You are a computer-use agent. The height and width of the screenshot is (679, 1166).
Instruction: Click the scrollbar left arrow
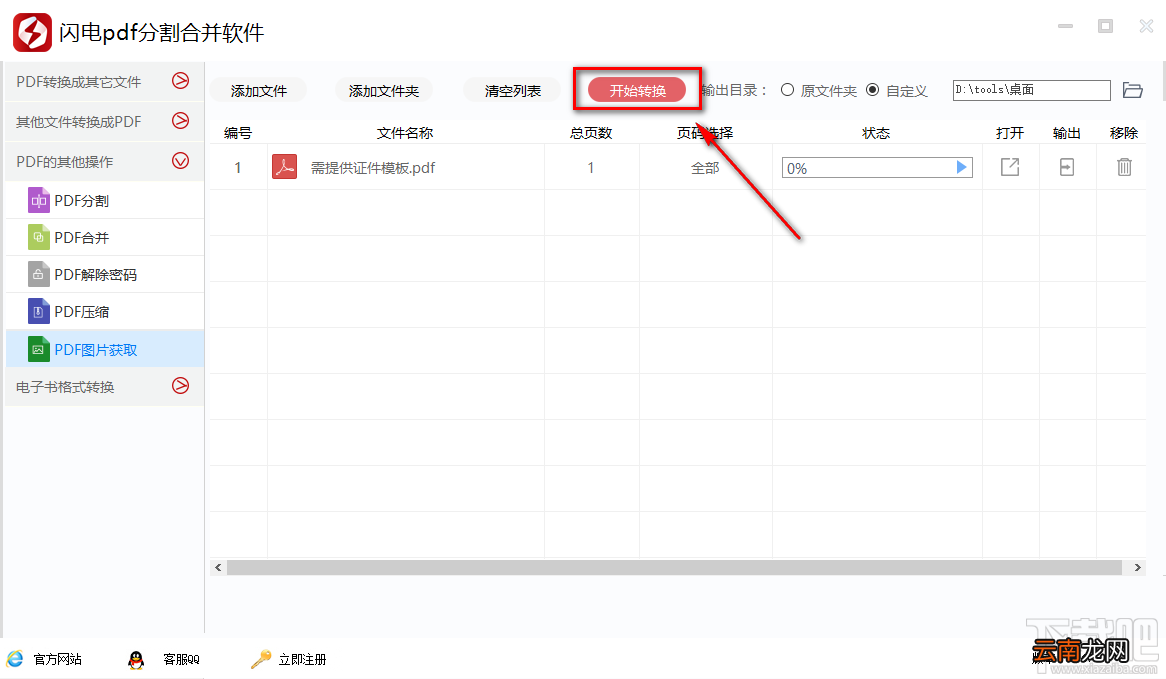218,567
